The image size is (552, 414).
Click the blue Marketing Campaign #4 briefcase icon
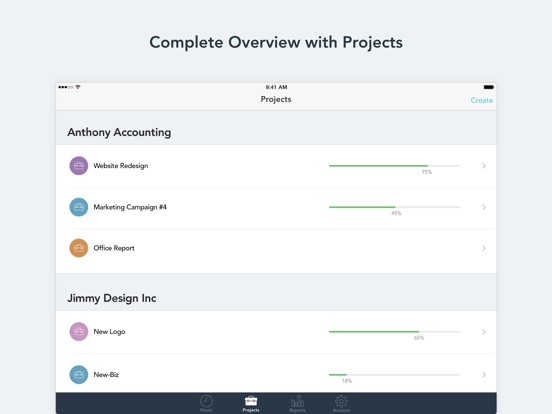(x=79, y=207)
